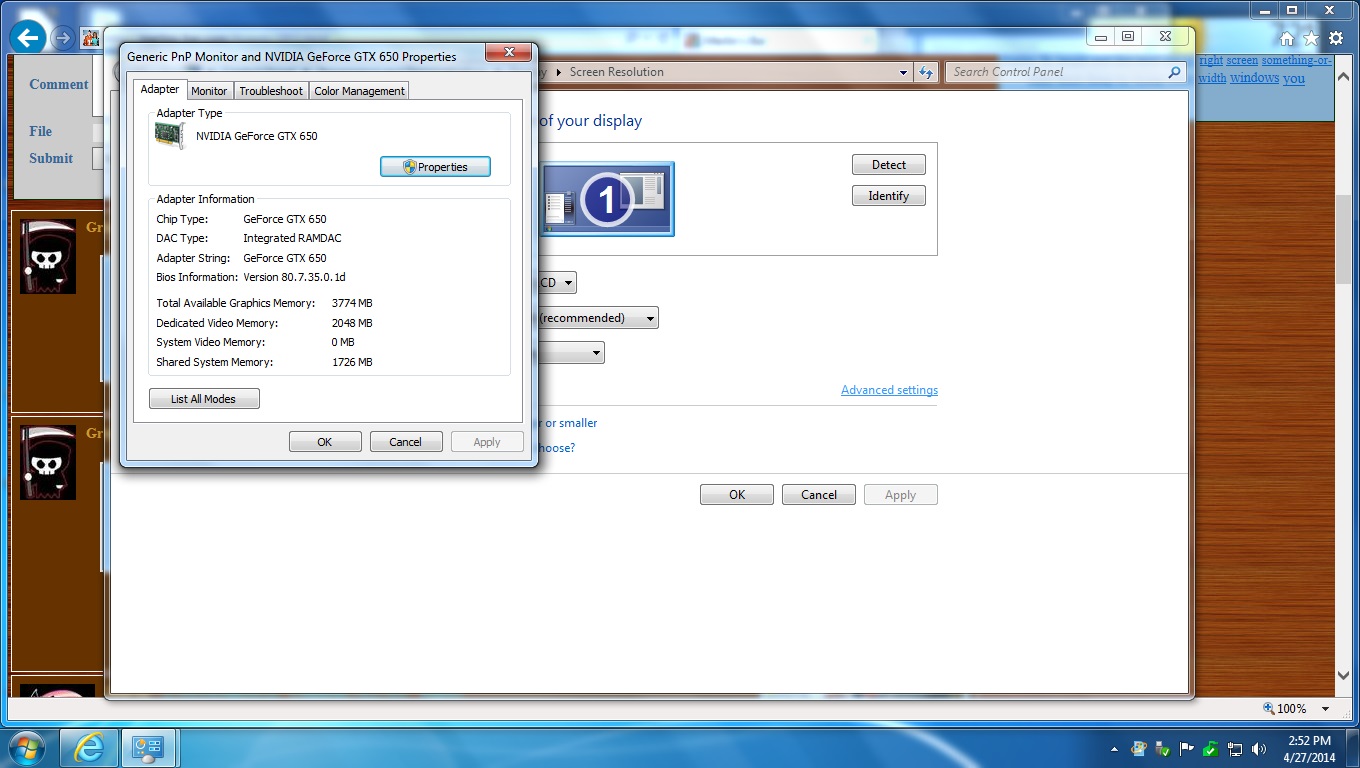
Task: Click the 'Submit' form label
Action: pos(51,158)
